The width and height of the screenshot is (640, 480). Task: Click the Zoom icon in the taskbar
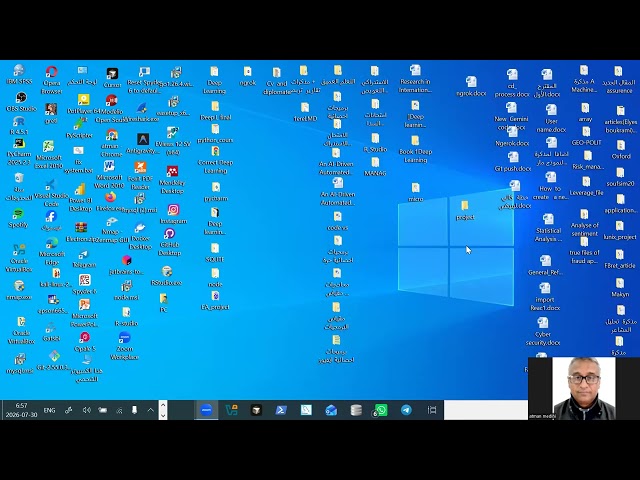click(x=207, y=410)
